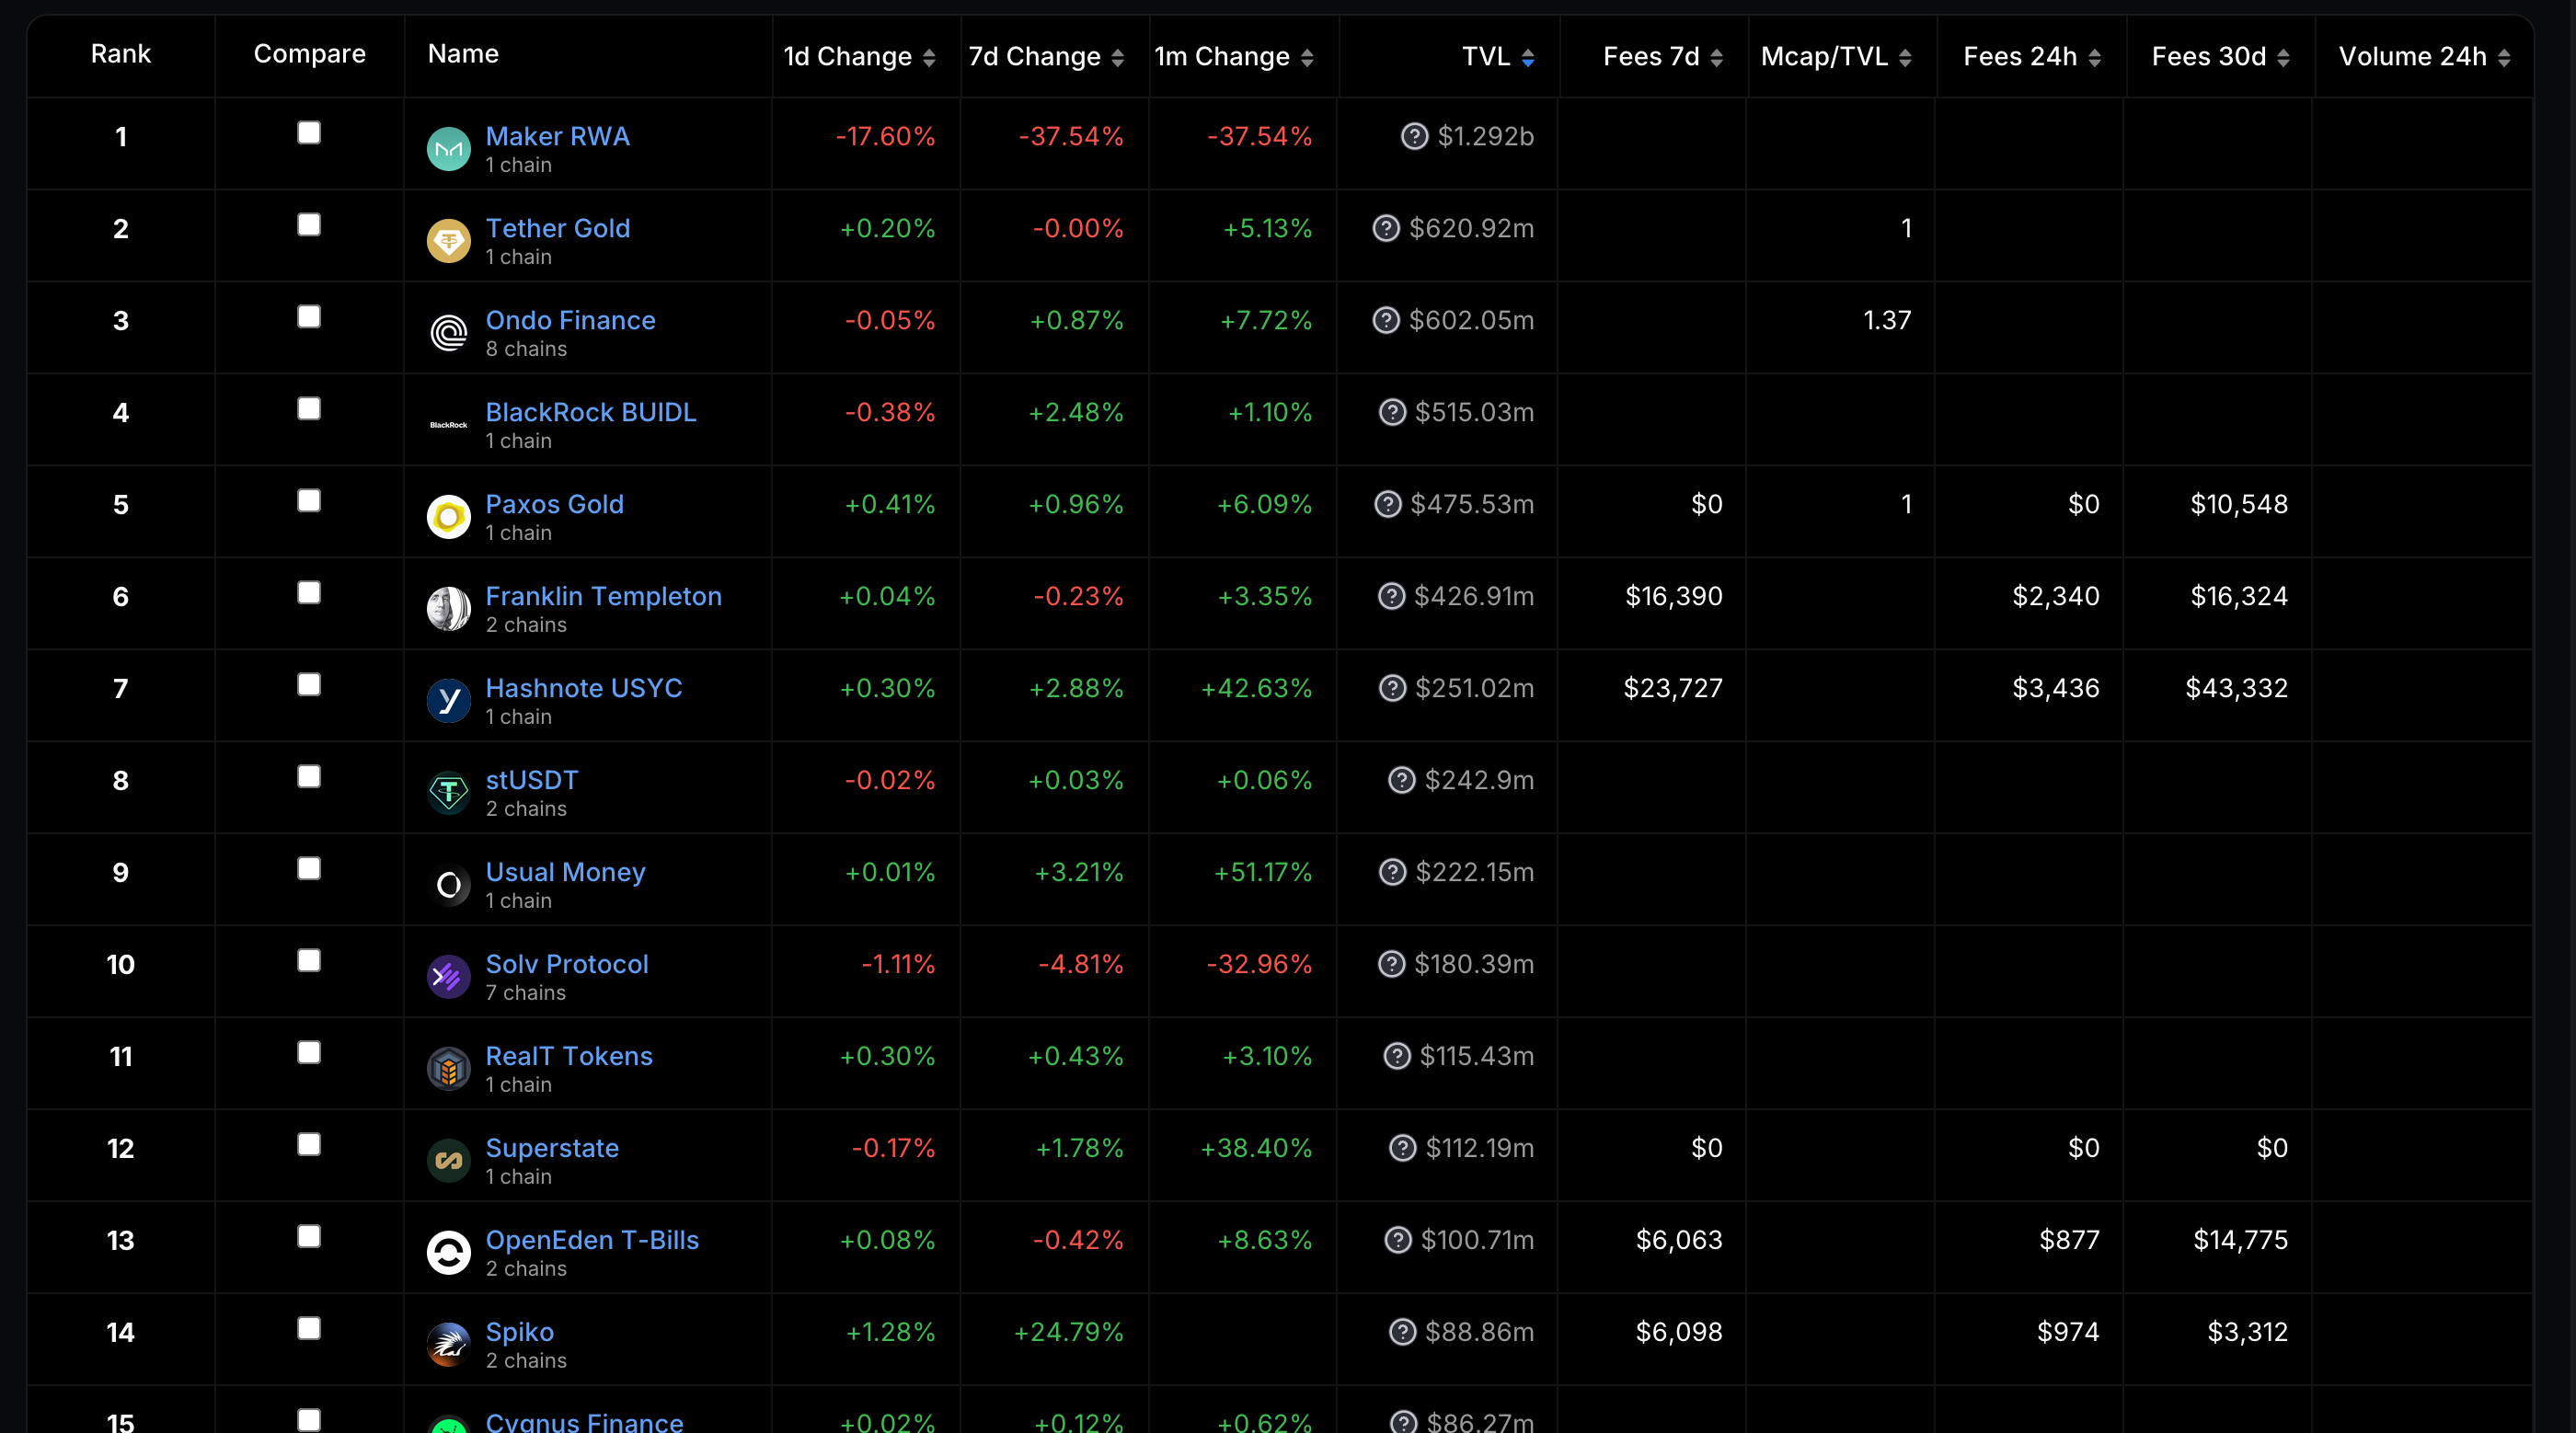This screenshot has width=2576, height=1433.
Task: Sort table by TVL column arrows
Action: click(1527, 58)
